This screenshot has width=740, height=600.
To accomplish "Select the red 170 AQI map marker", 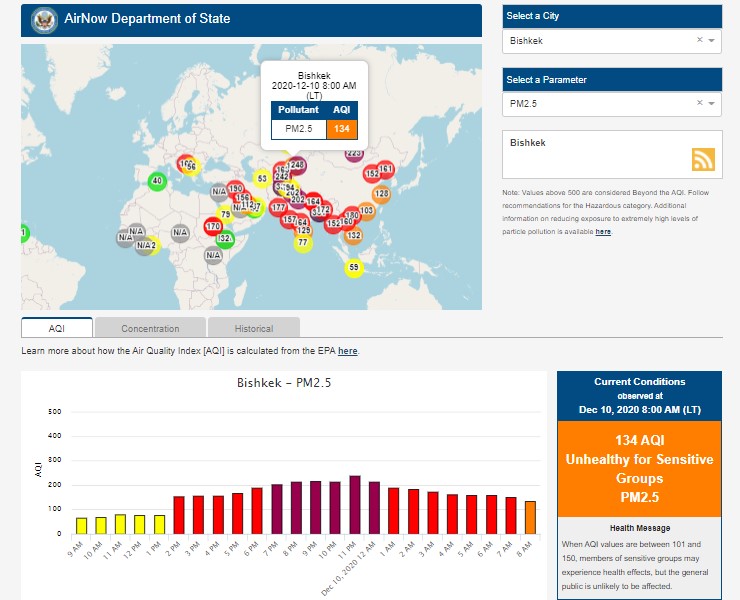I will (x=213, y=227).
